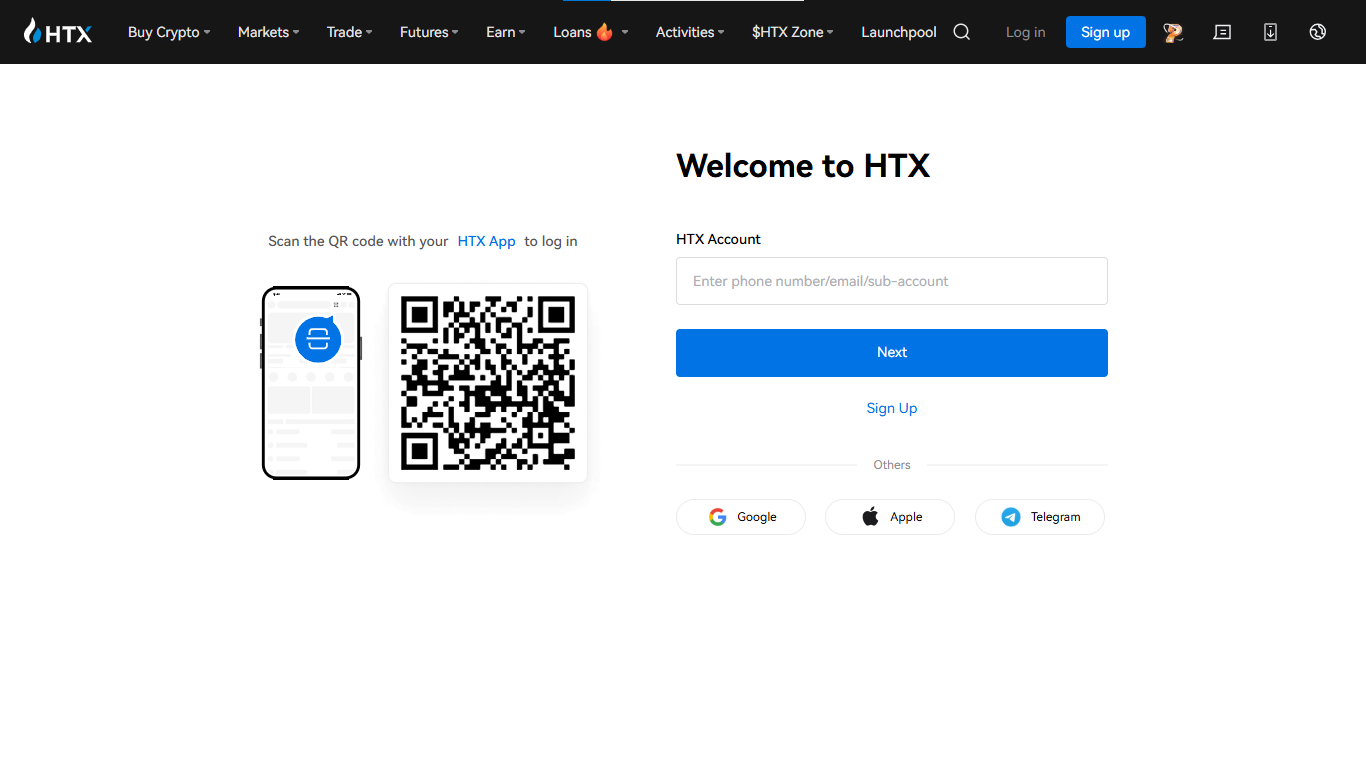The width and height of the screenshot is (1366, 768).
Task: Open the search icon in navbar
Action: pos(961,32)
